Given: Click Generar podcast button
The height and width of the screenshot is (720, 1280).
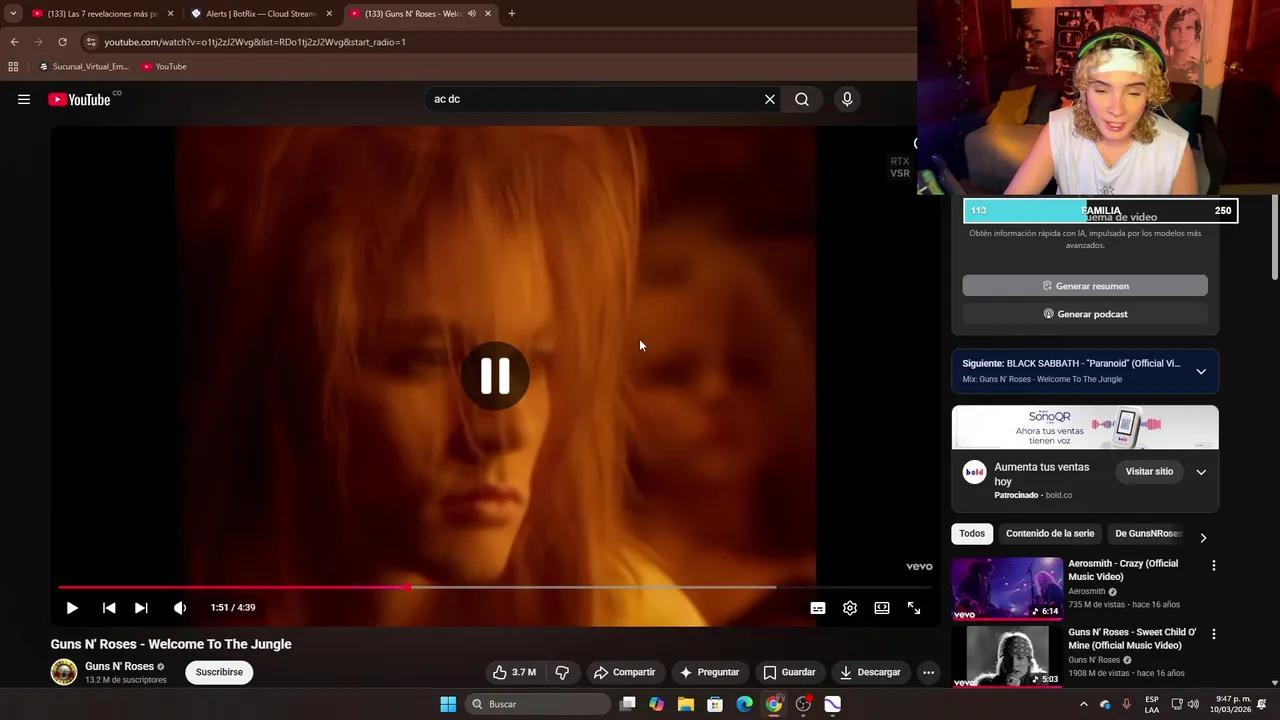Looking at the screenshot, I should tap(1085, 314).
